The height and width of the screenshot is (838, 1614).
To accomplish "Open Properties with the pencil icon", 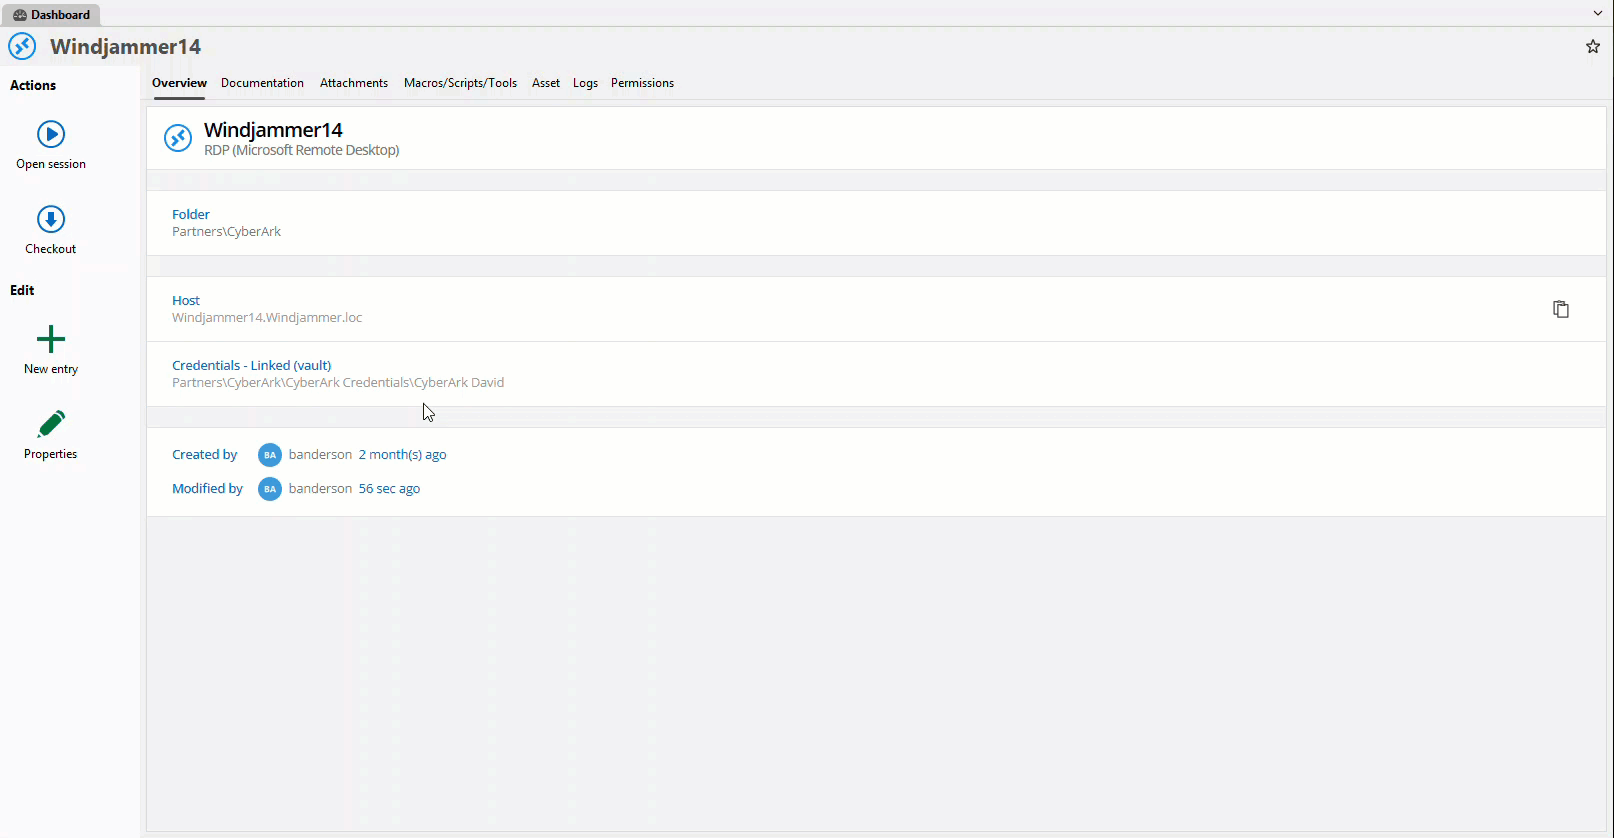I will [51, 424].
